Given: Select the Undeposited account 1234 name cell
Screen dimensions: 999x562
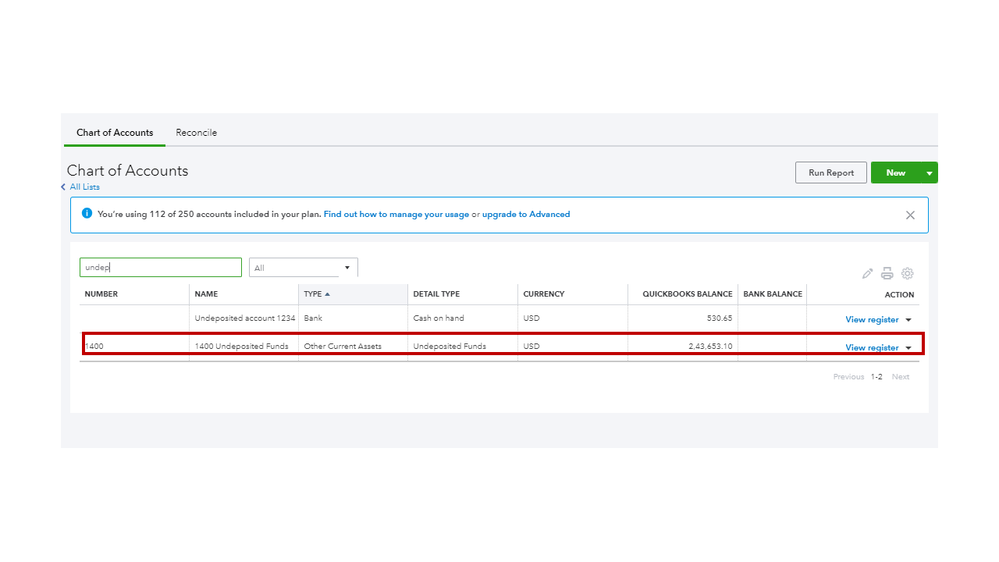Looking at the screenshot, I should pos(245,318).
